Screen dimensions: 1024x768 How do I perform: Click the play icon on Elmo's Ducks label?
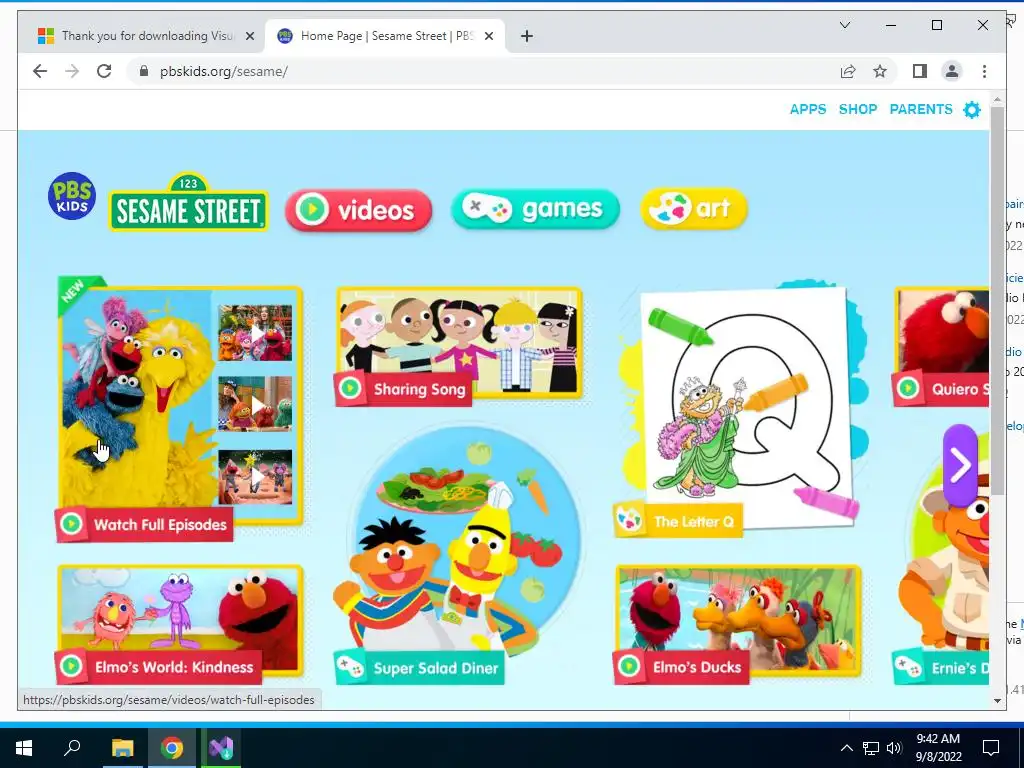tap(630, 666)
